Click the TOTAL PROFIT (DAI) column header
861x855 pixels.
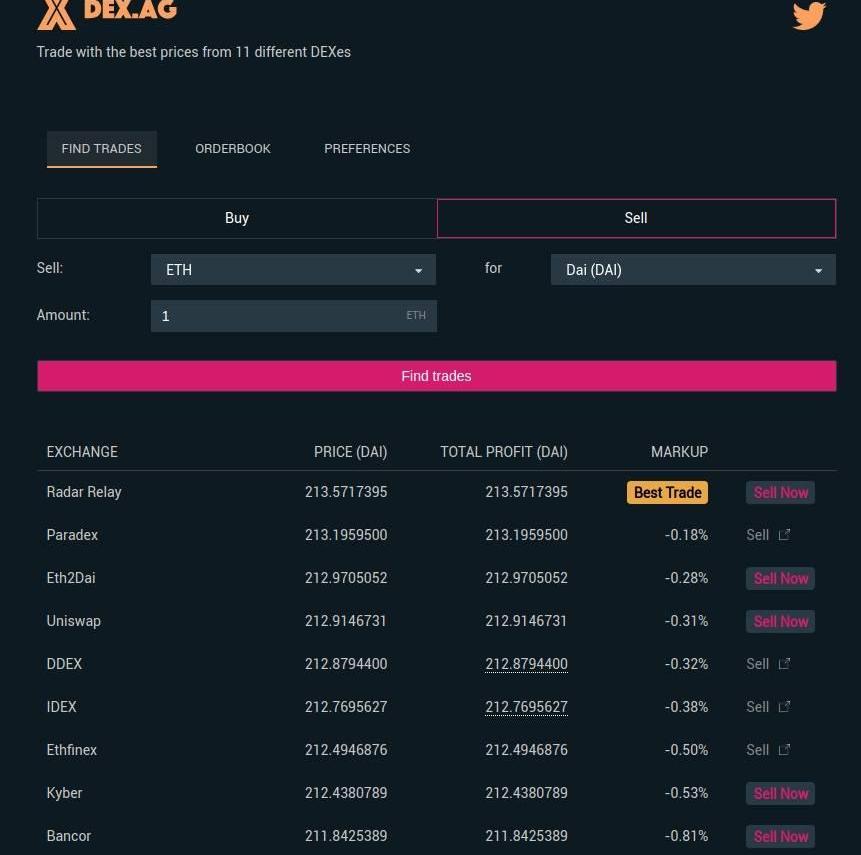504,452
